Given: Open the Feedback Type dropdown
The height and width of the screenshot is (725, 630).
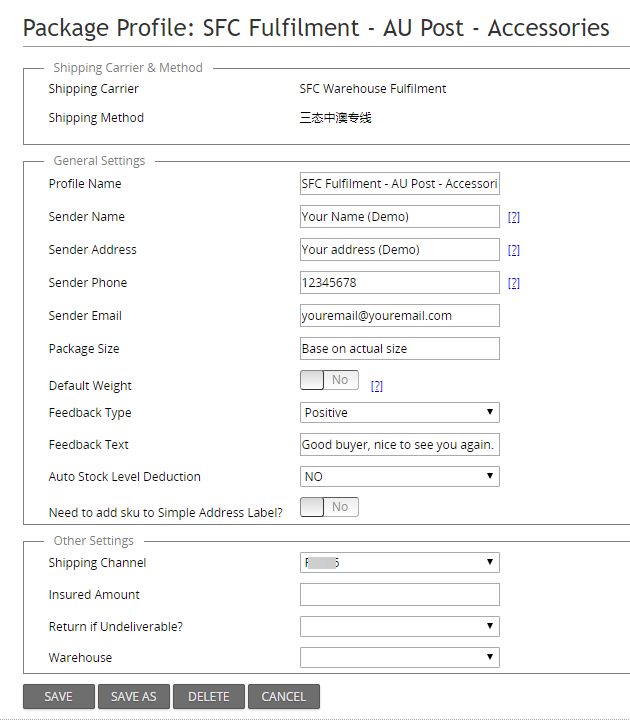Looking at the screenshot, I should pos(400,412).
